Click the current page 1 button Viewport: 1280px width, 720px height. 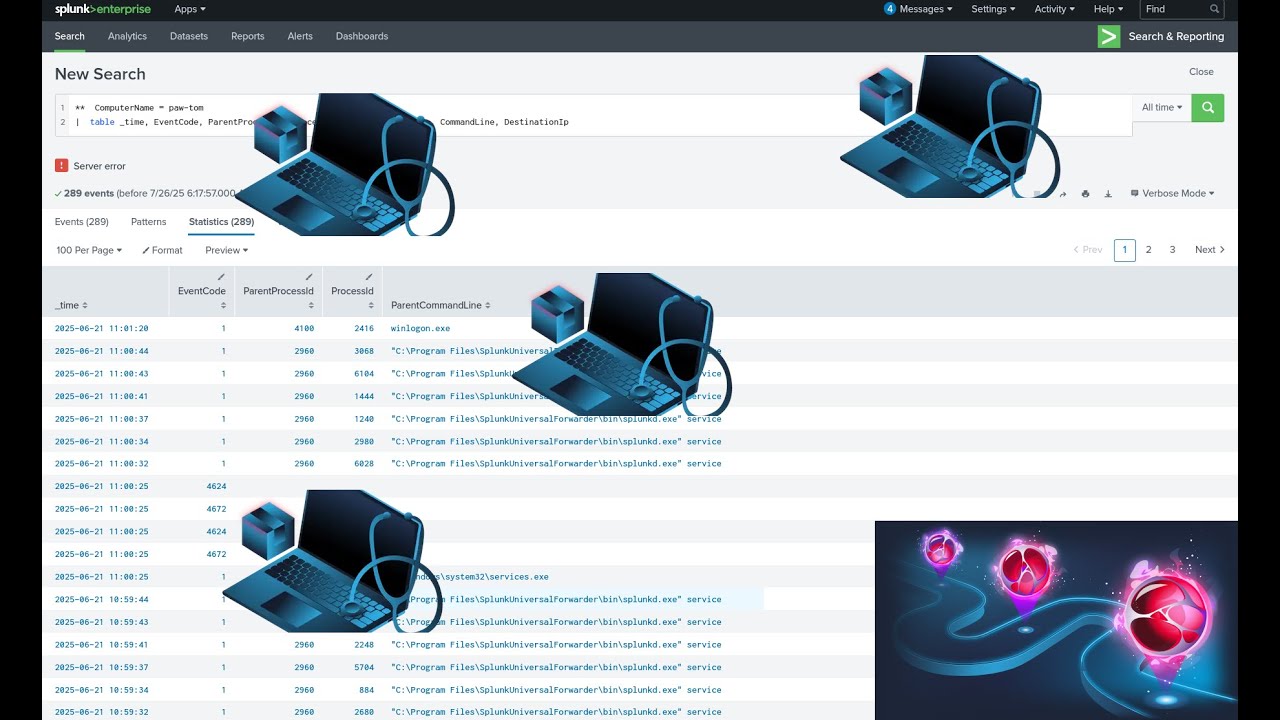pyautogui.click(x=1125, y=250)
